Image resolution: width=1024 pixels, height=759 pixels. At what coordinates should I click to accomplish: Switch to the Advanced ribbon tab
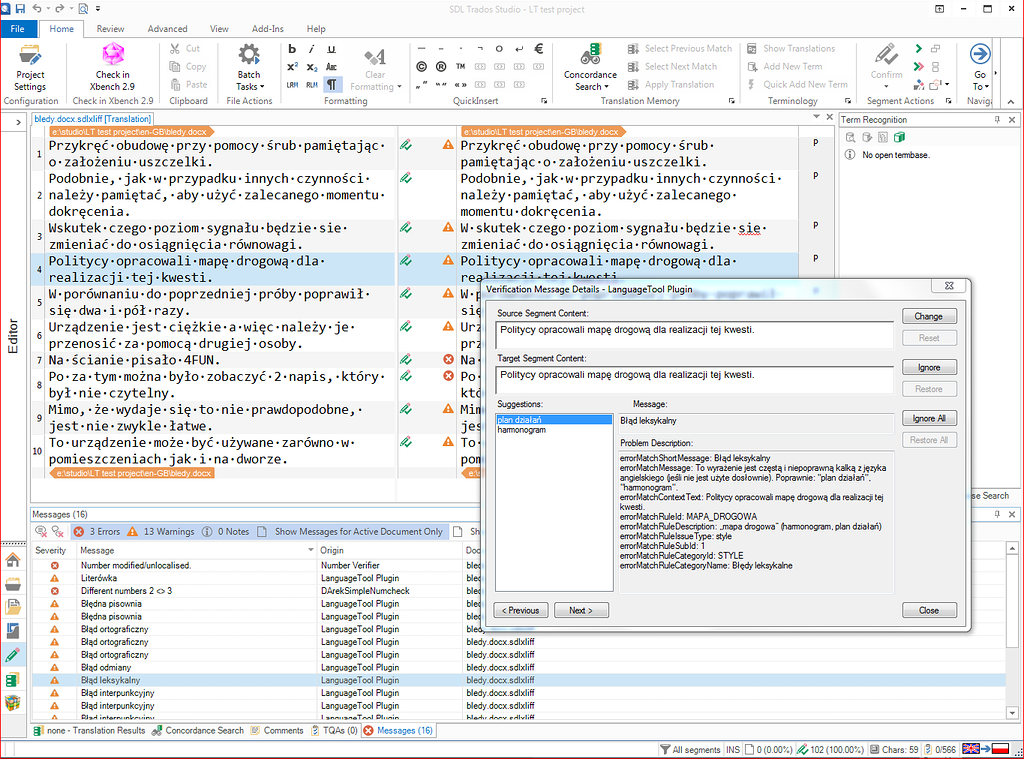point(167,29)
